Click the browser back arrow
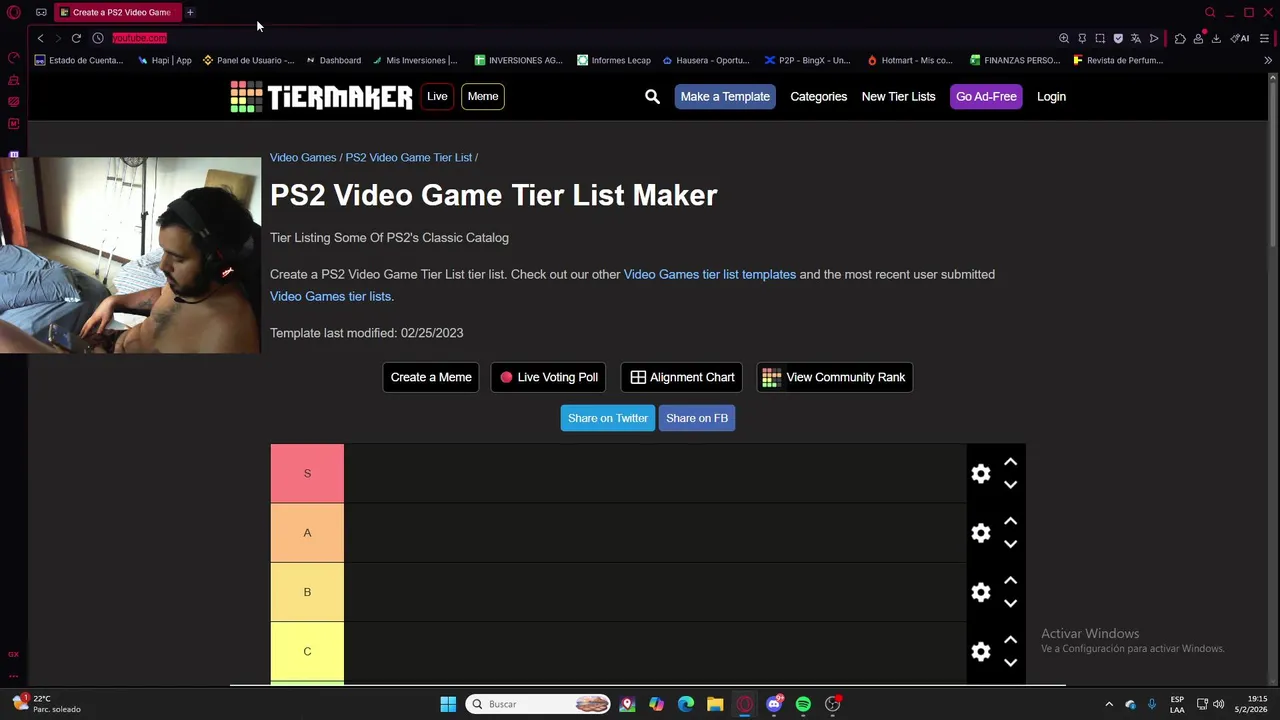Image resolution: width=1280 pixels, height=720 pixels. (x=40, y=38)
